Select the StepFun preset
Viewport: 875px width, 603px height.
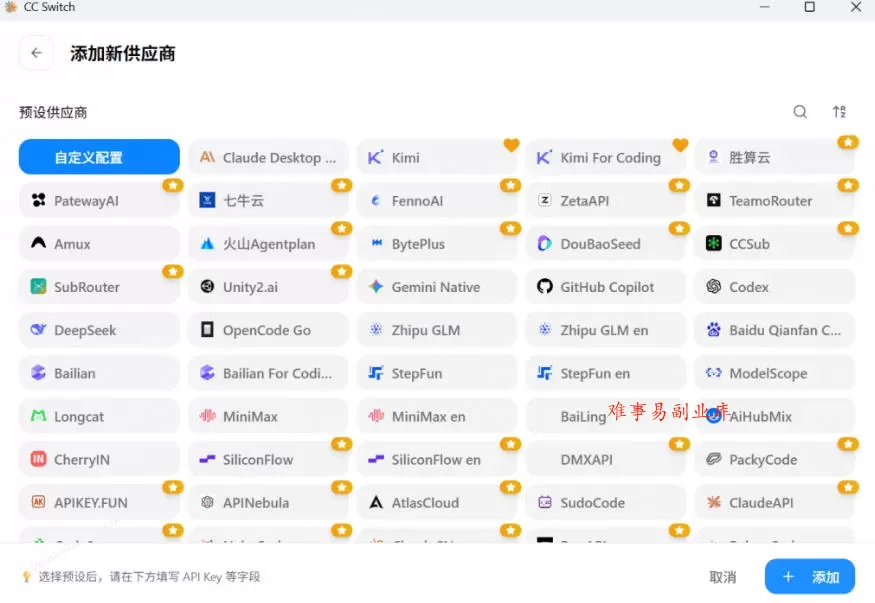(438, 373)
